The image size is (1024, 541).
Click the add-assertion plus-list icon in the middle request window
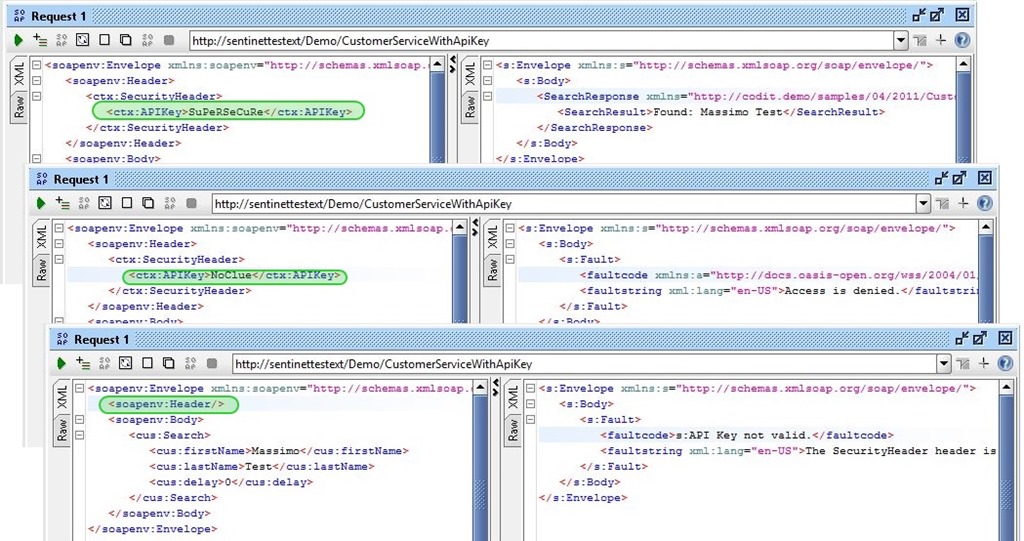click(62, 203)
